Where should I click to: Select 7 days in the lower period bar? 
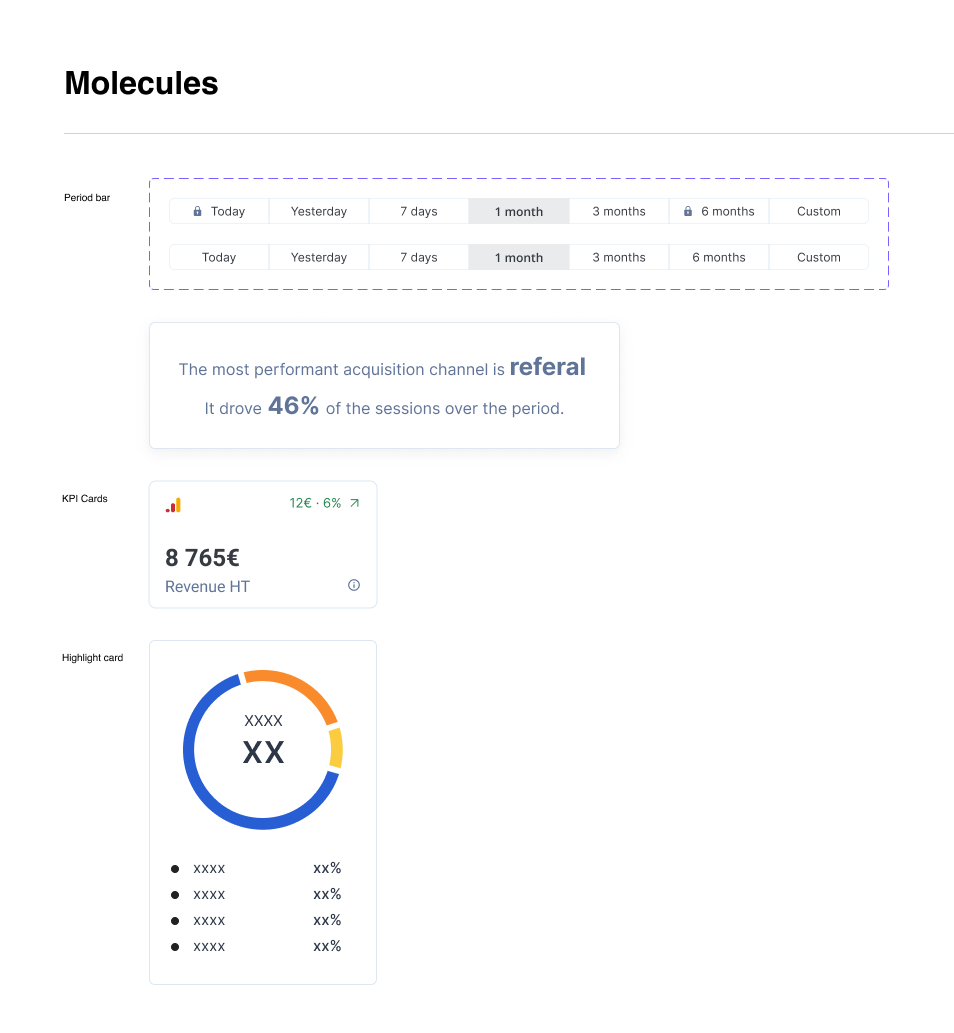(x=419, y=258)
